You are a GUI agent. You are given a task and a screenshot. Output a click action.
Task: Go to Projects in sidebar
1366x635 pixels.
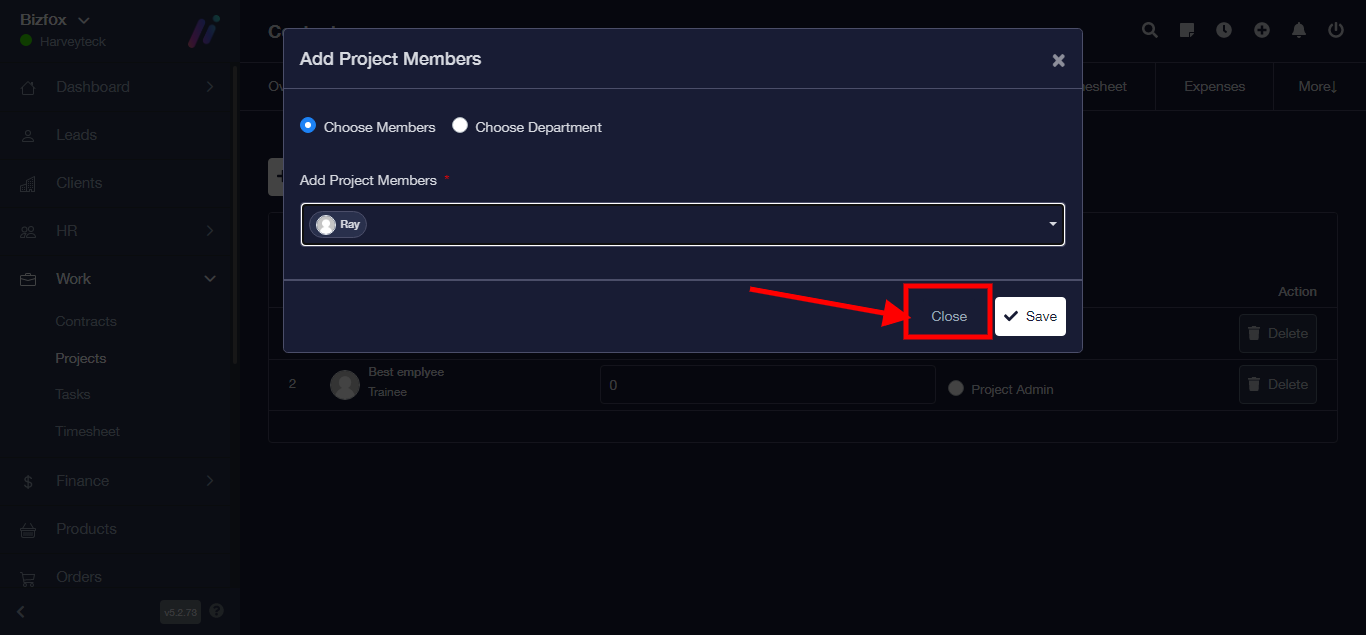(81, 358)
